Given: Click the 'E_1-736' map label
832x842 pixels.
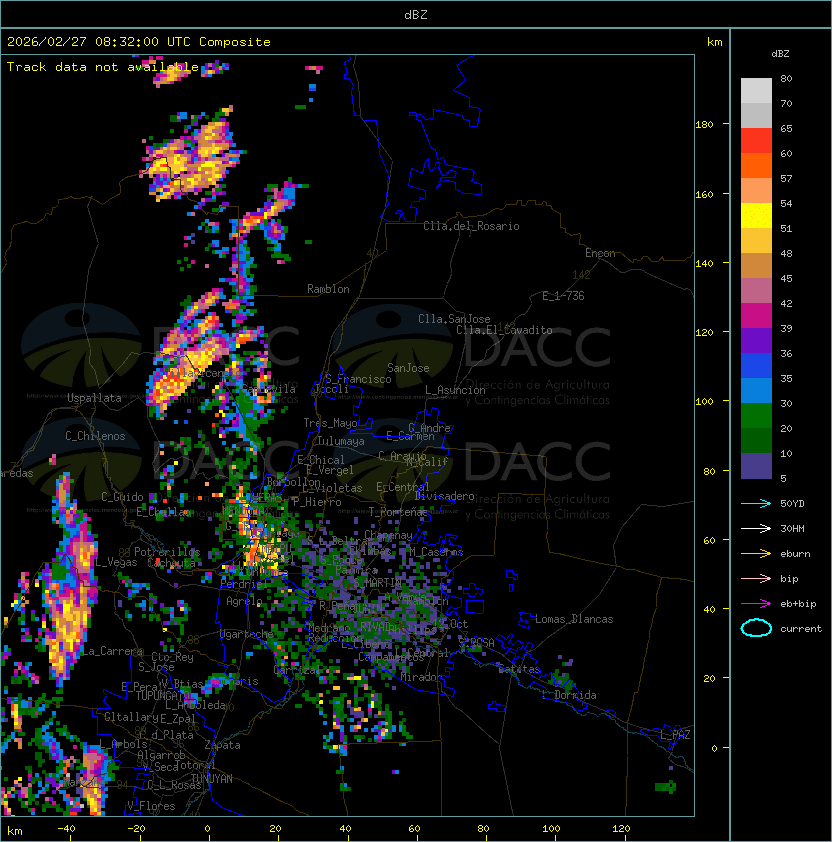Looking at the screenshot, I should pyautogui.click(x=563, y=296).
